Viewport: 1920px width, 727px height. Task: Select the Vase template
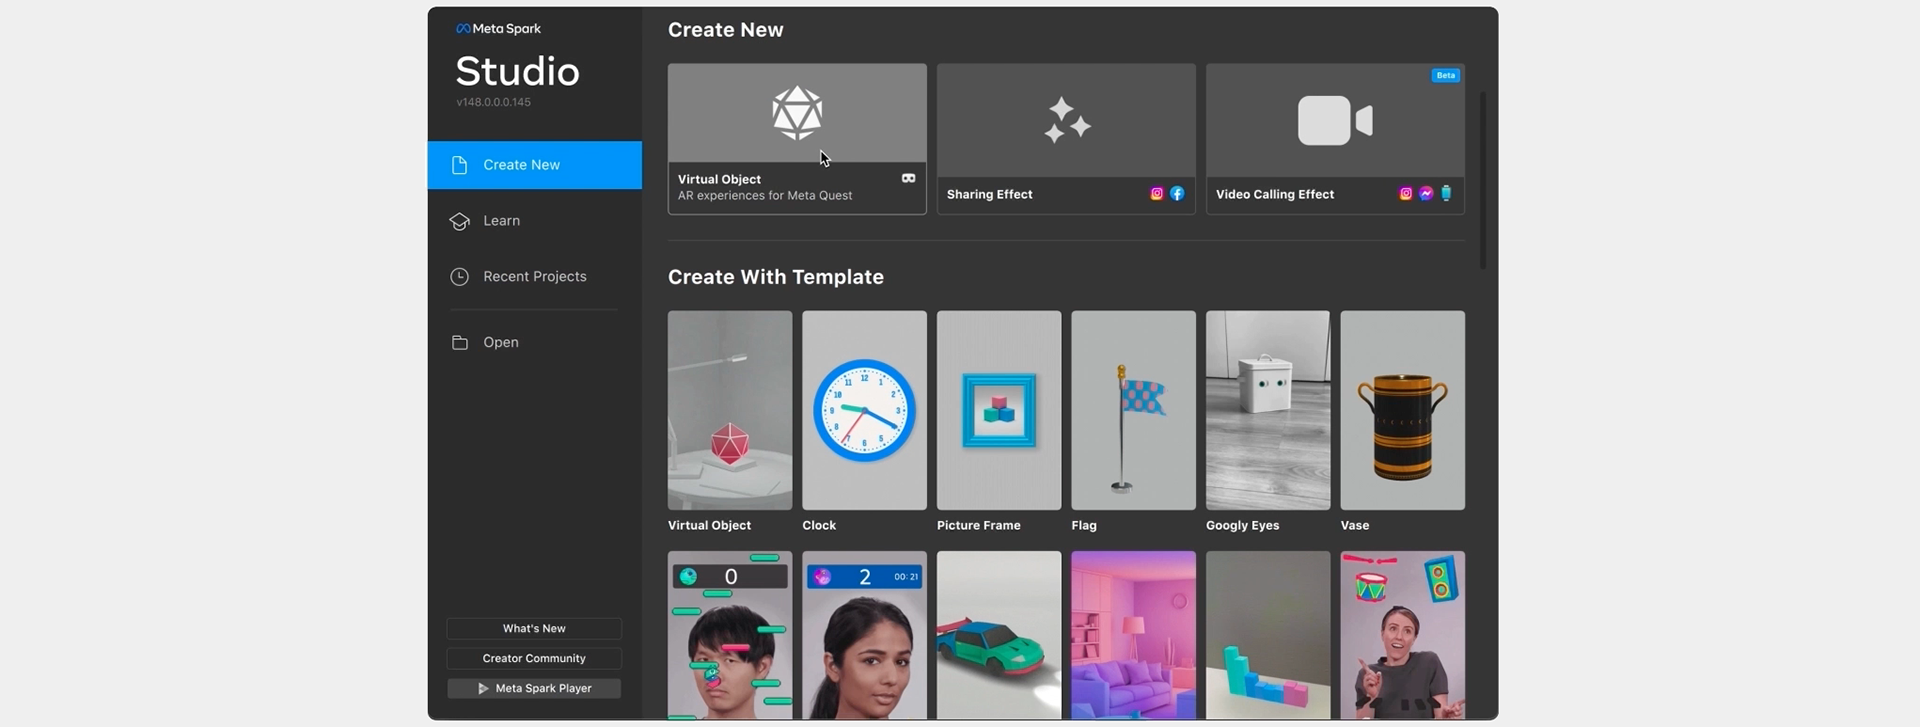(x=1402, y=410)
